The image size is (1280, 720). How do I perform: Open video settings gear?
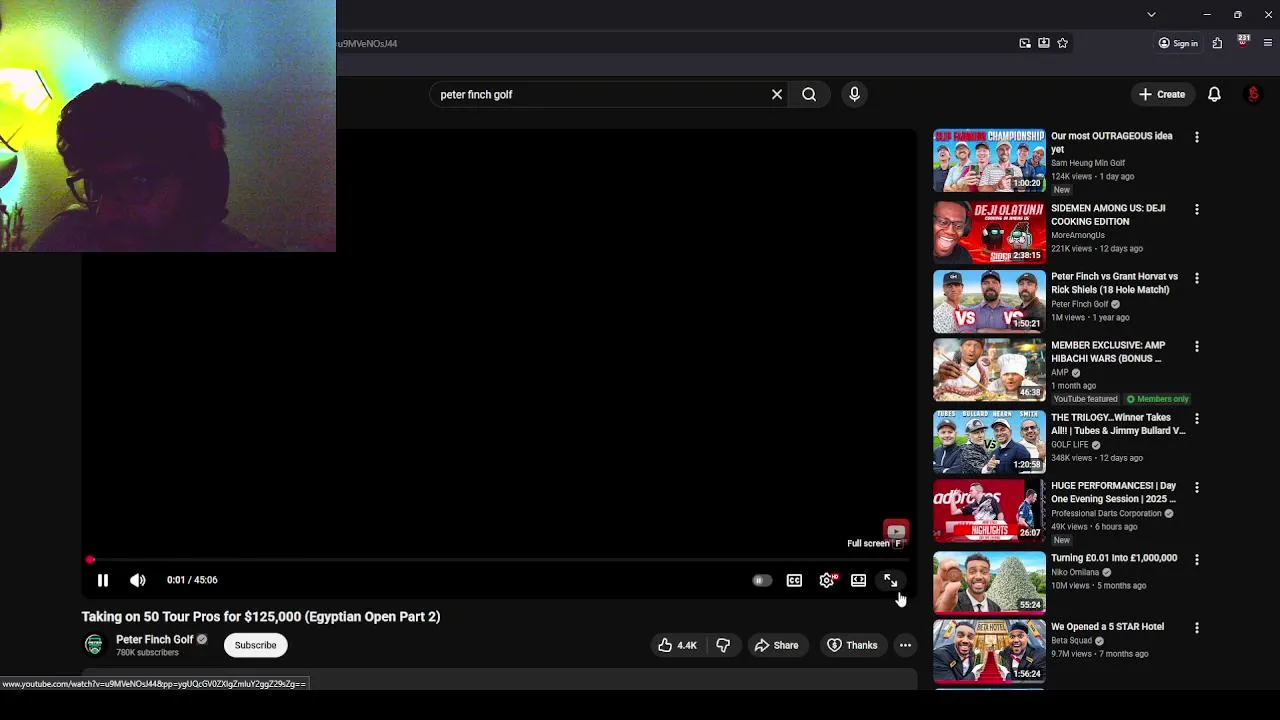[x=827, y=580]
